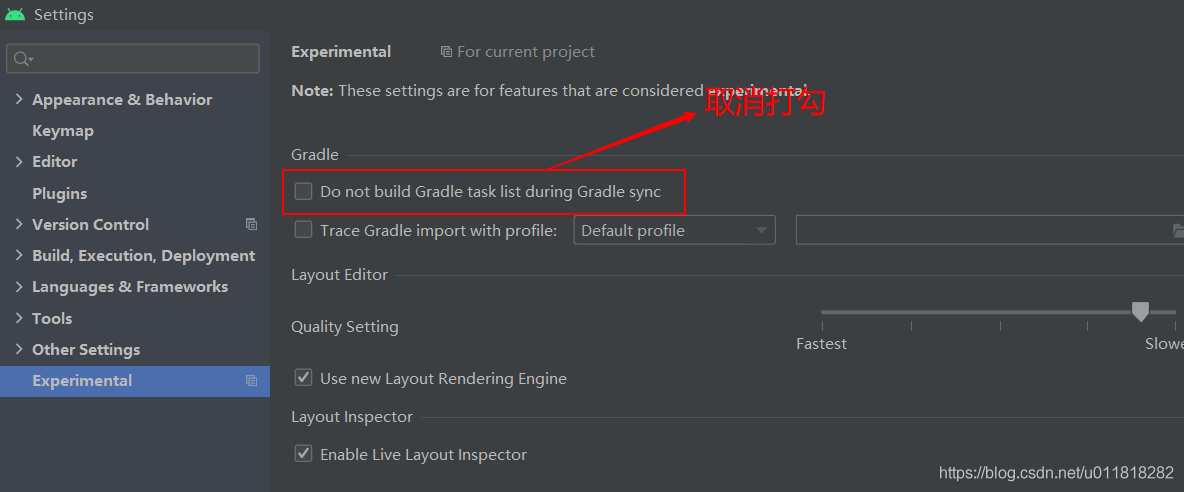Expand the Editor settings node
1184x492 pixels.
point(19,161)
